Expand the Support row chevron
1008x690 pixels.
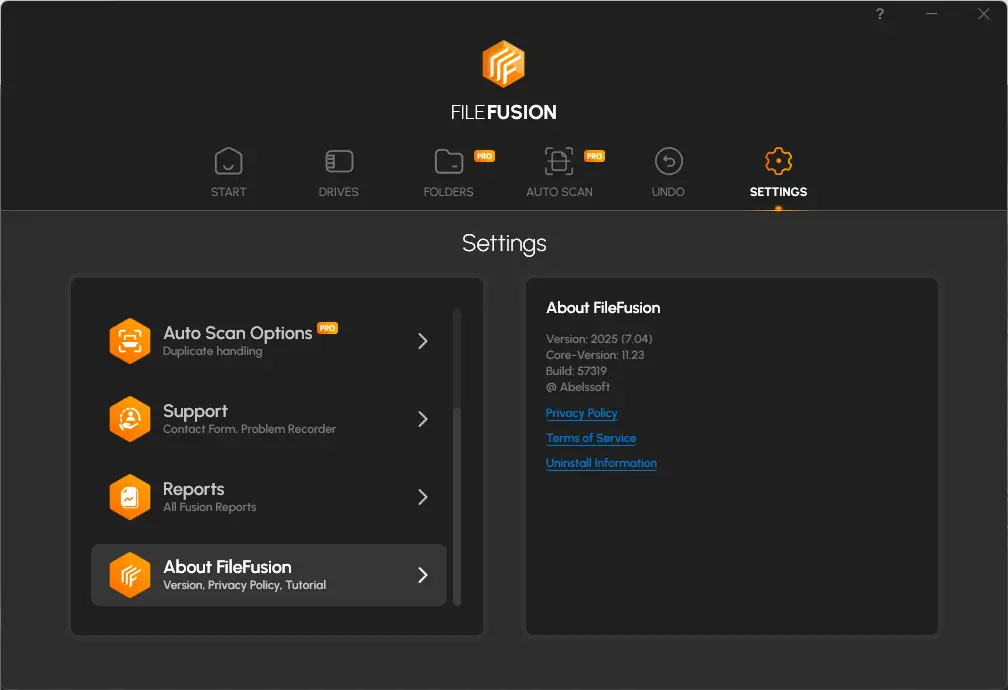pyautogui.click(x=423, y=419)
